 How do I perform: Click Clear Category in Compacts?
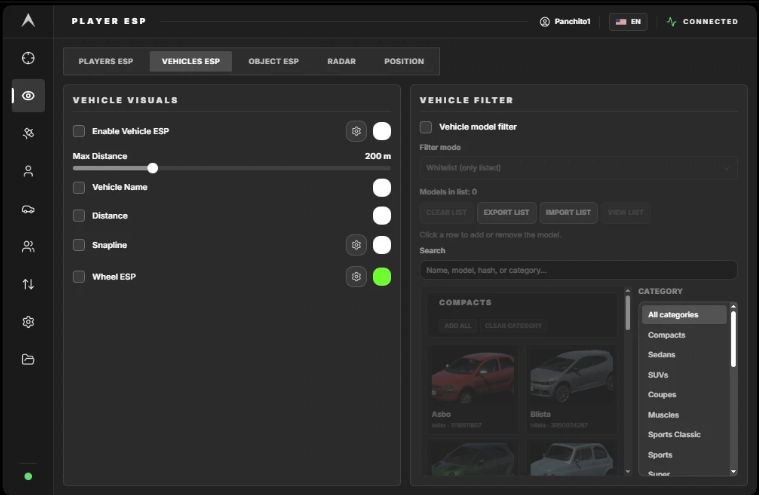[514, 326]
